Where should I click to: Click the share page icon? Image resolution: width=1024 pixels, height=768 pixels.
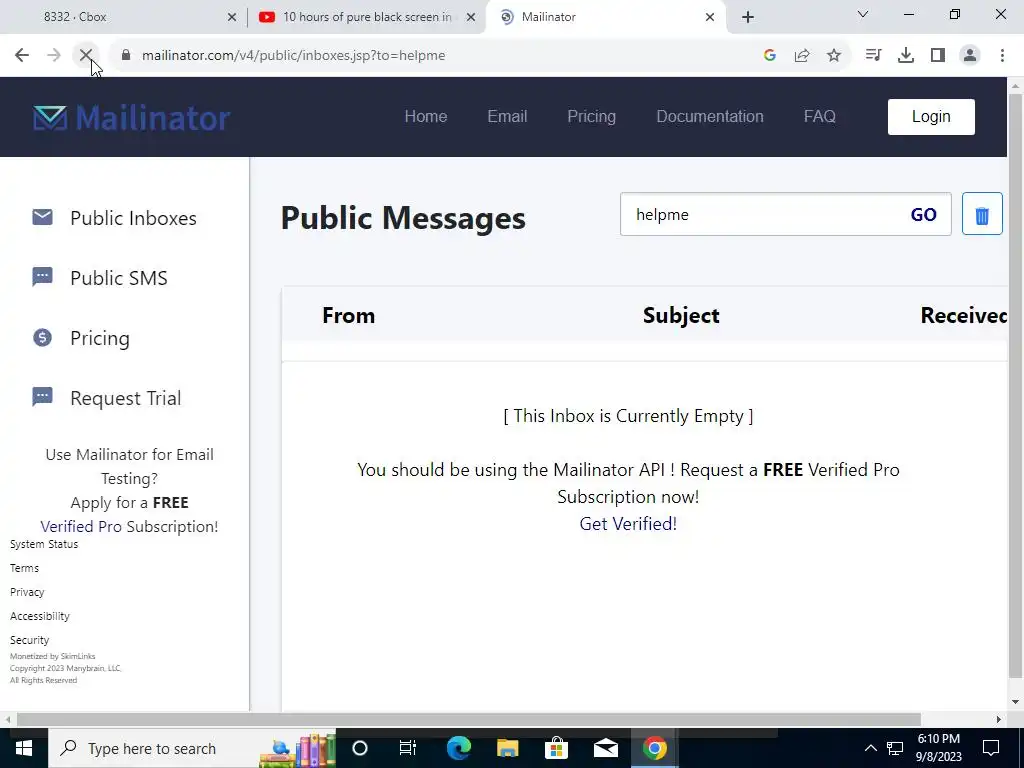802,56
